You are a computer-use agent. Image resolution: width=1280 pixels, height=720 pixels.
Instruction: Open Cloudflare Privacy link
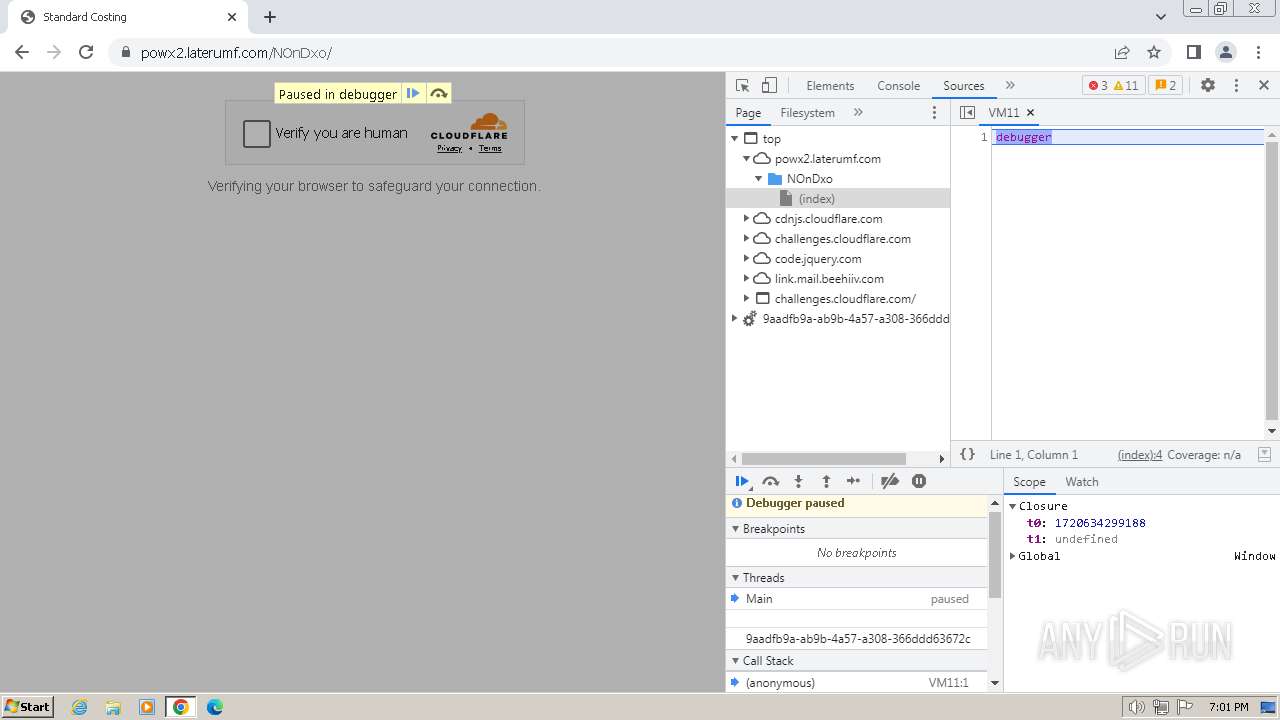click(x=449, y=149)
